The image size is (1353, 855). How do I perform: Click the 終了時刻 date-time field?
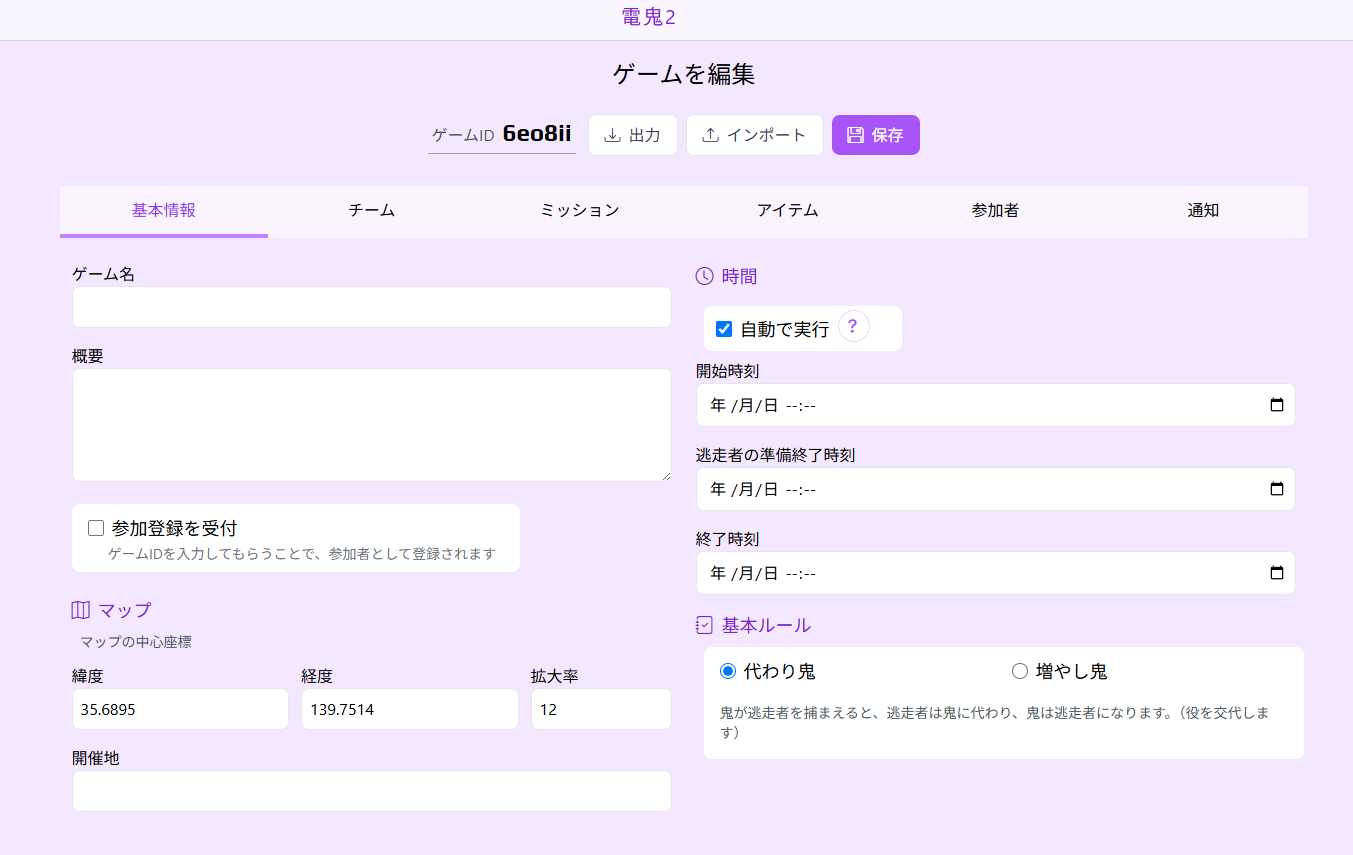(996, 573)
